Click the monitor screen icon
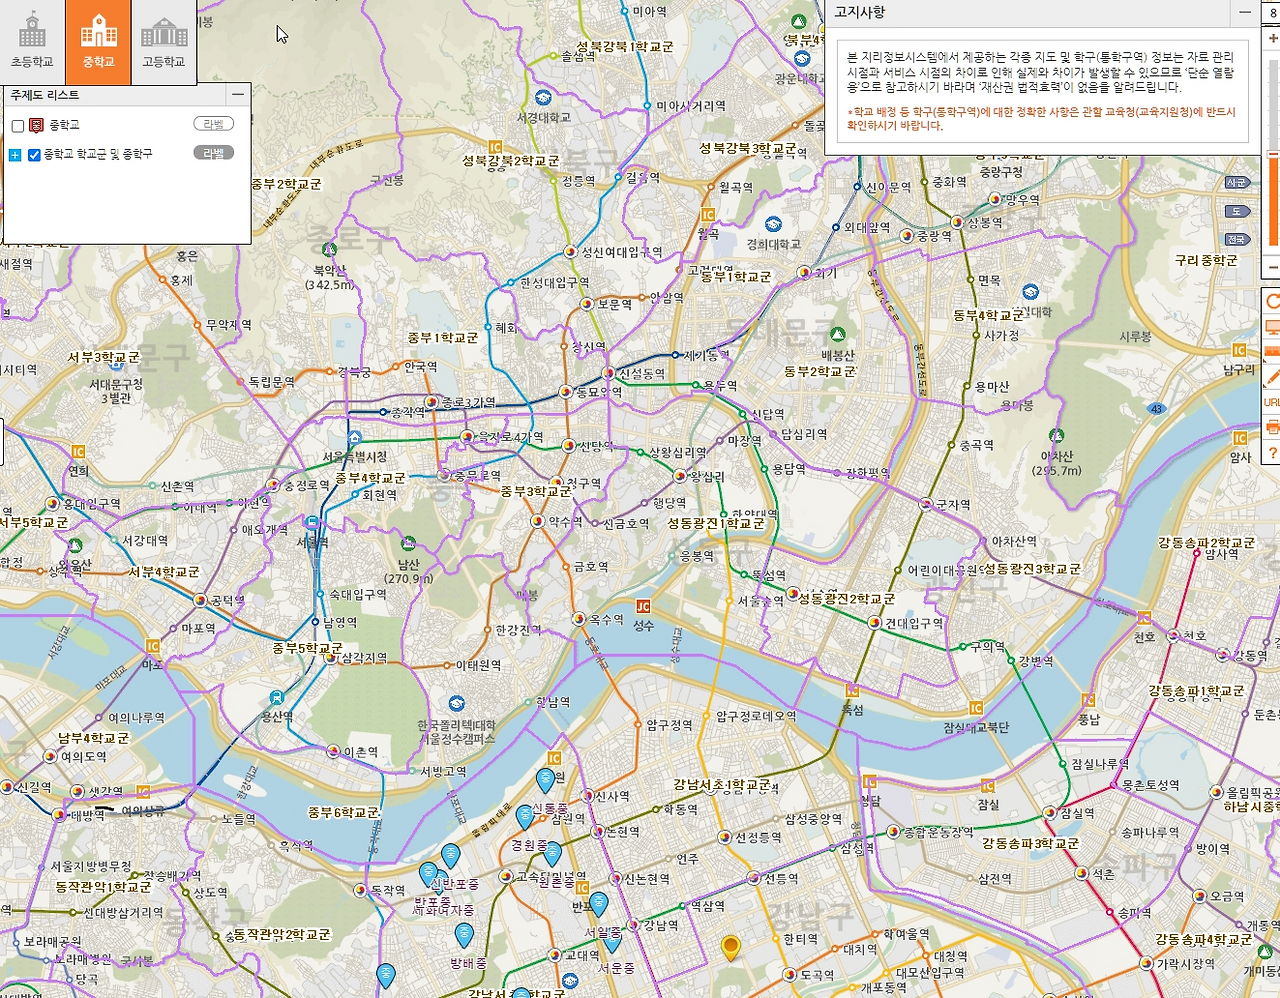The width and height of the screenshot is (1280, 998). pos(1272,327)
